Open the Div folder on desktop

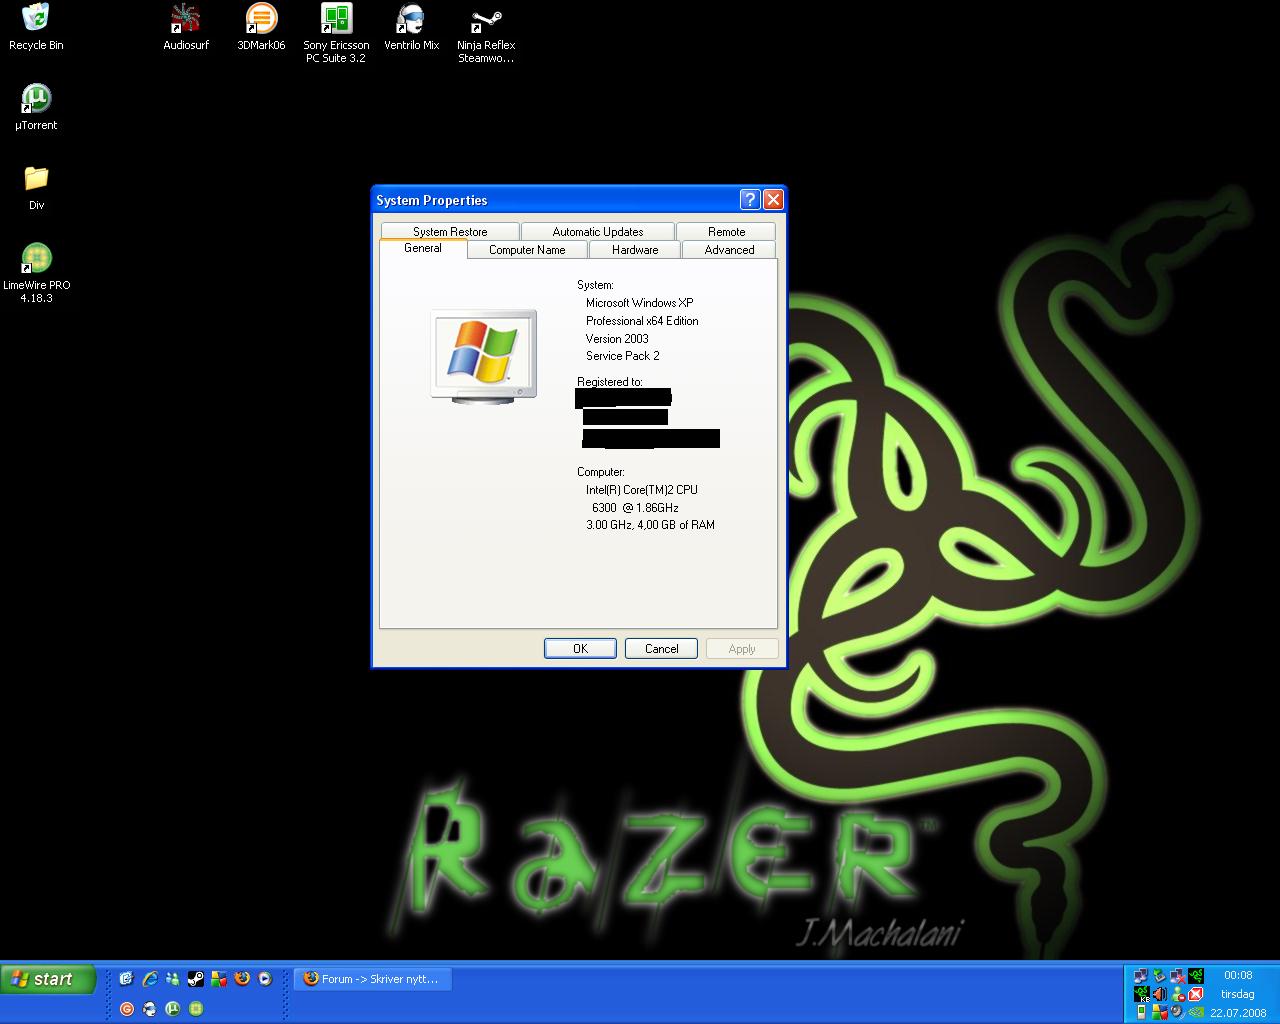point(36,187)
